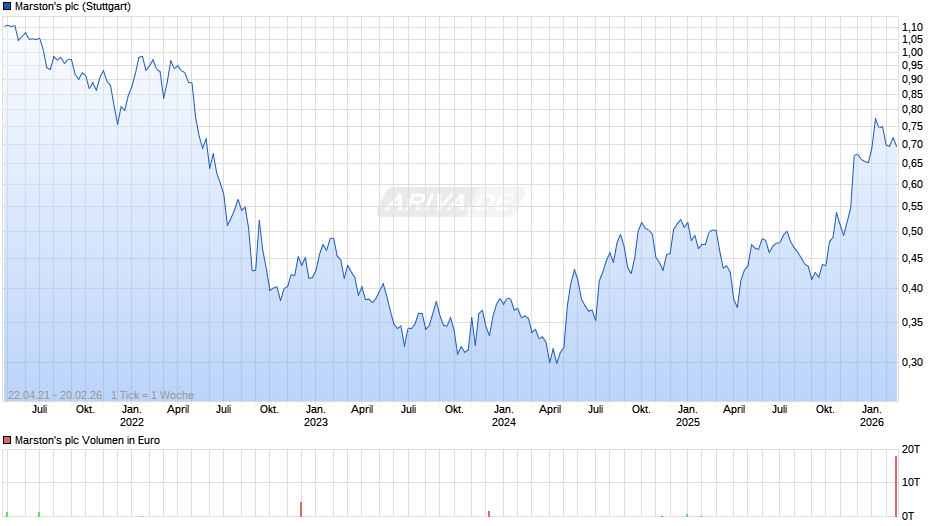Click the "Jan. 2023" time axis label
Screen dimensions: 940x526
pos(316,416)
